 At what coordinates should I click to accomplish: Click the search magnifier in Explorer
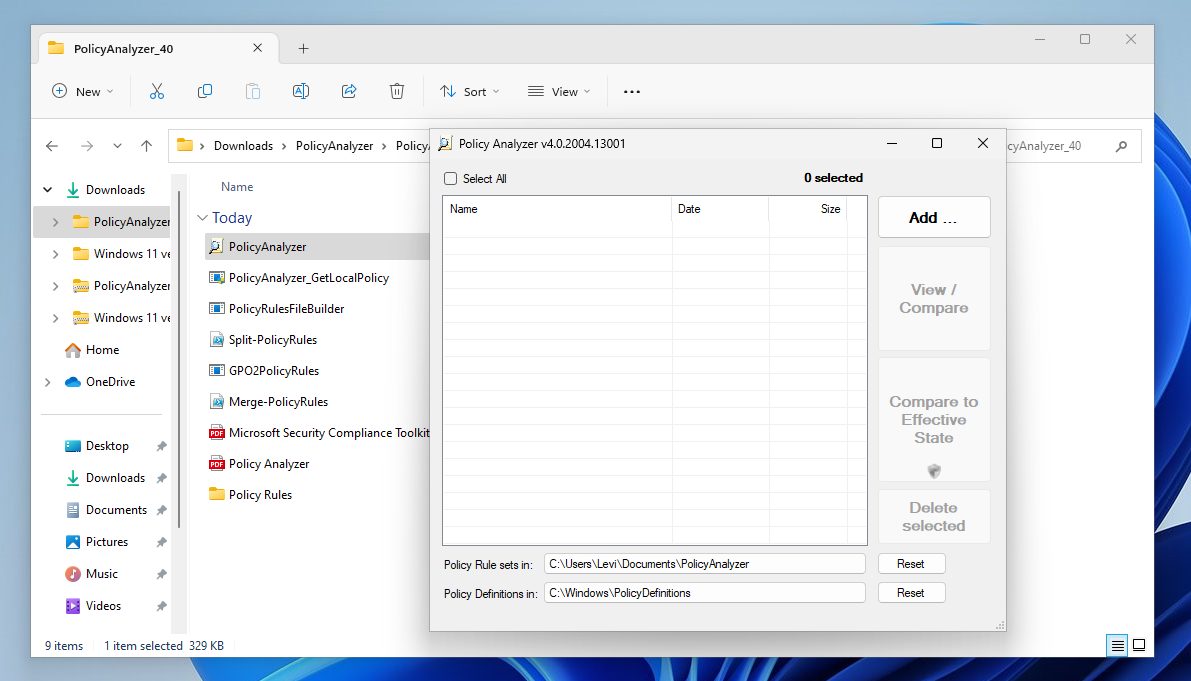click(x=1121, y=146)
